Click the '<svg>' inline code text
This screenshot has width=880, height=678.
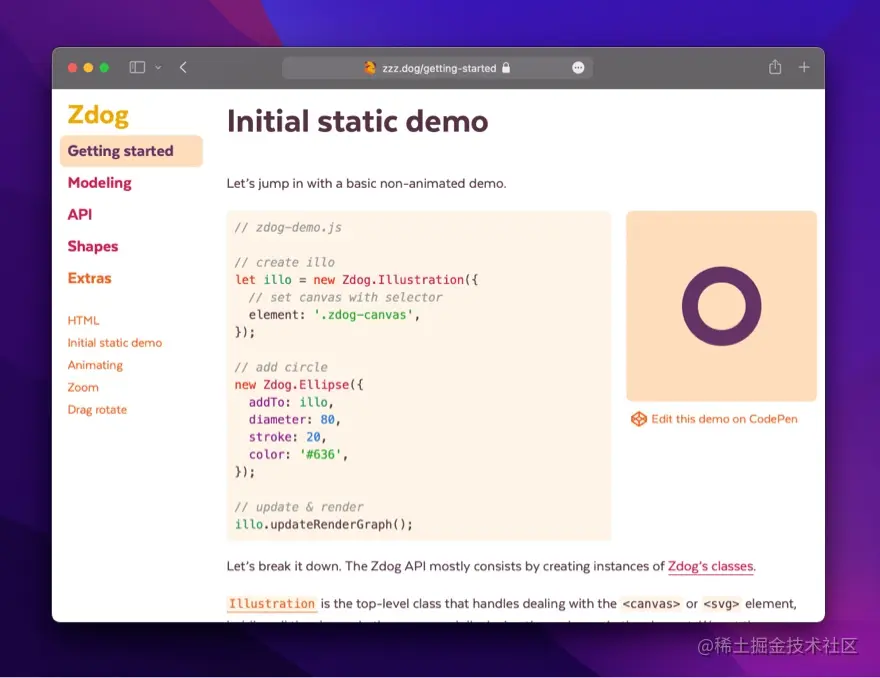[721, 604]
